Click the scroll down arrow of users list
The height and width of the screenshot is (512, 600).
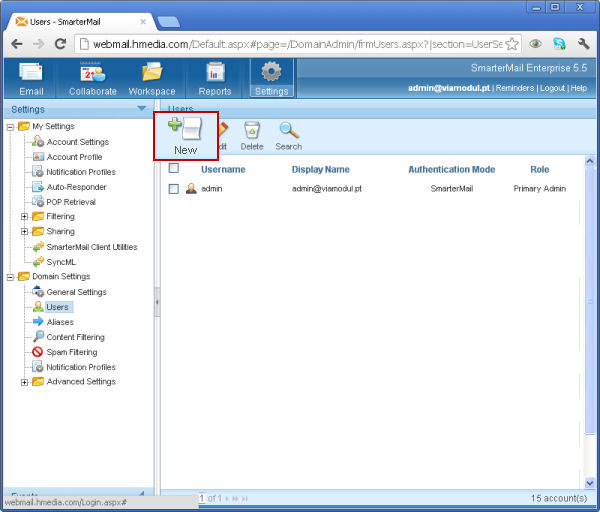(x=590, y=483)
